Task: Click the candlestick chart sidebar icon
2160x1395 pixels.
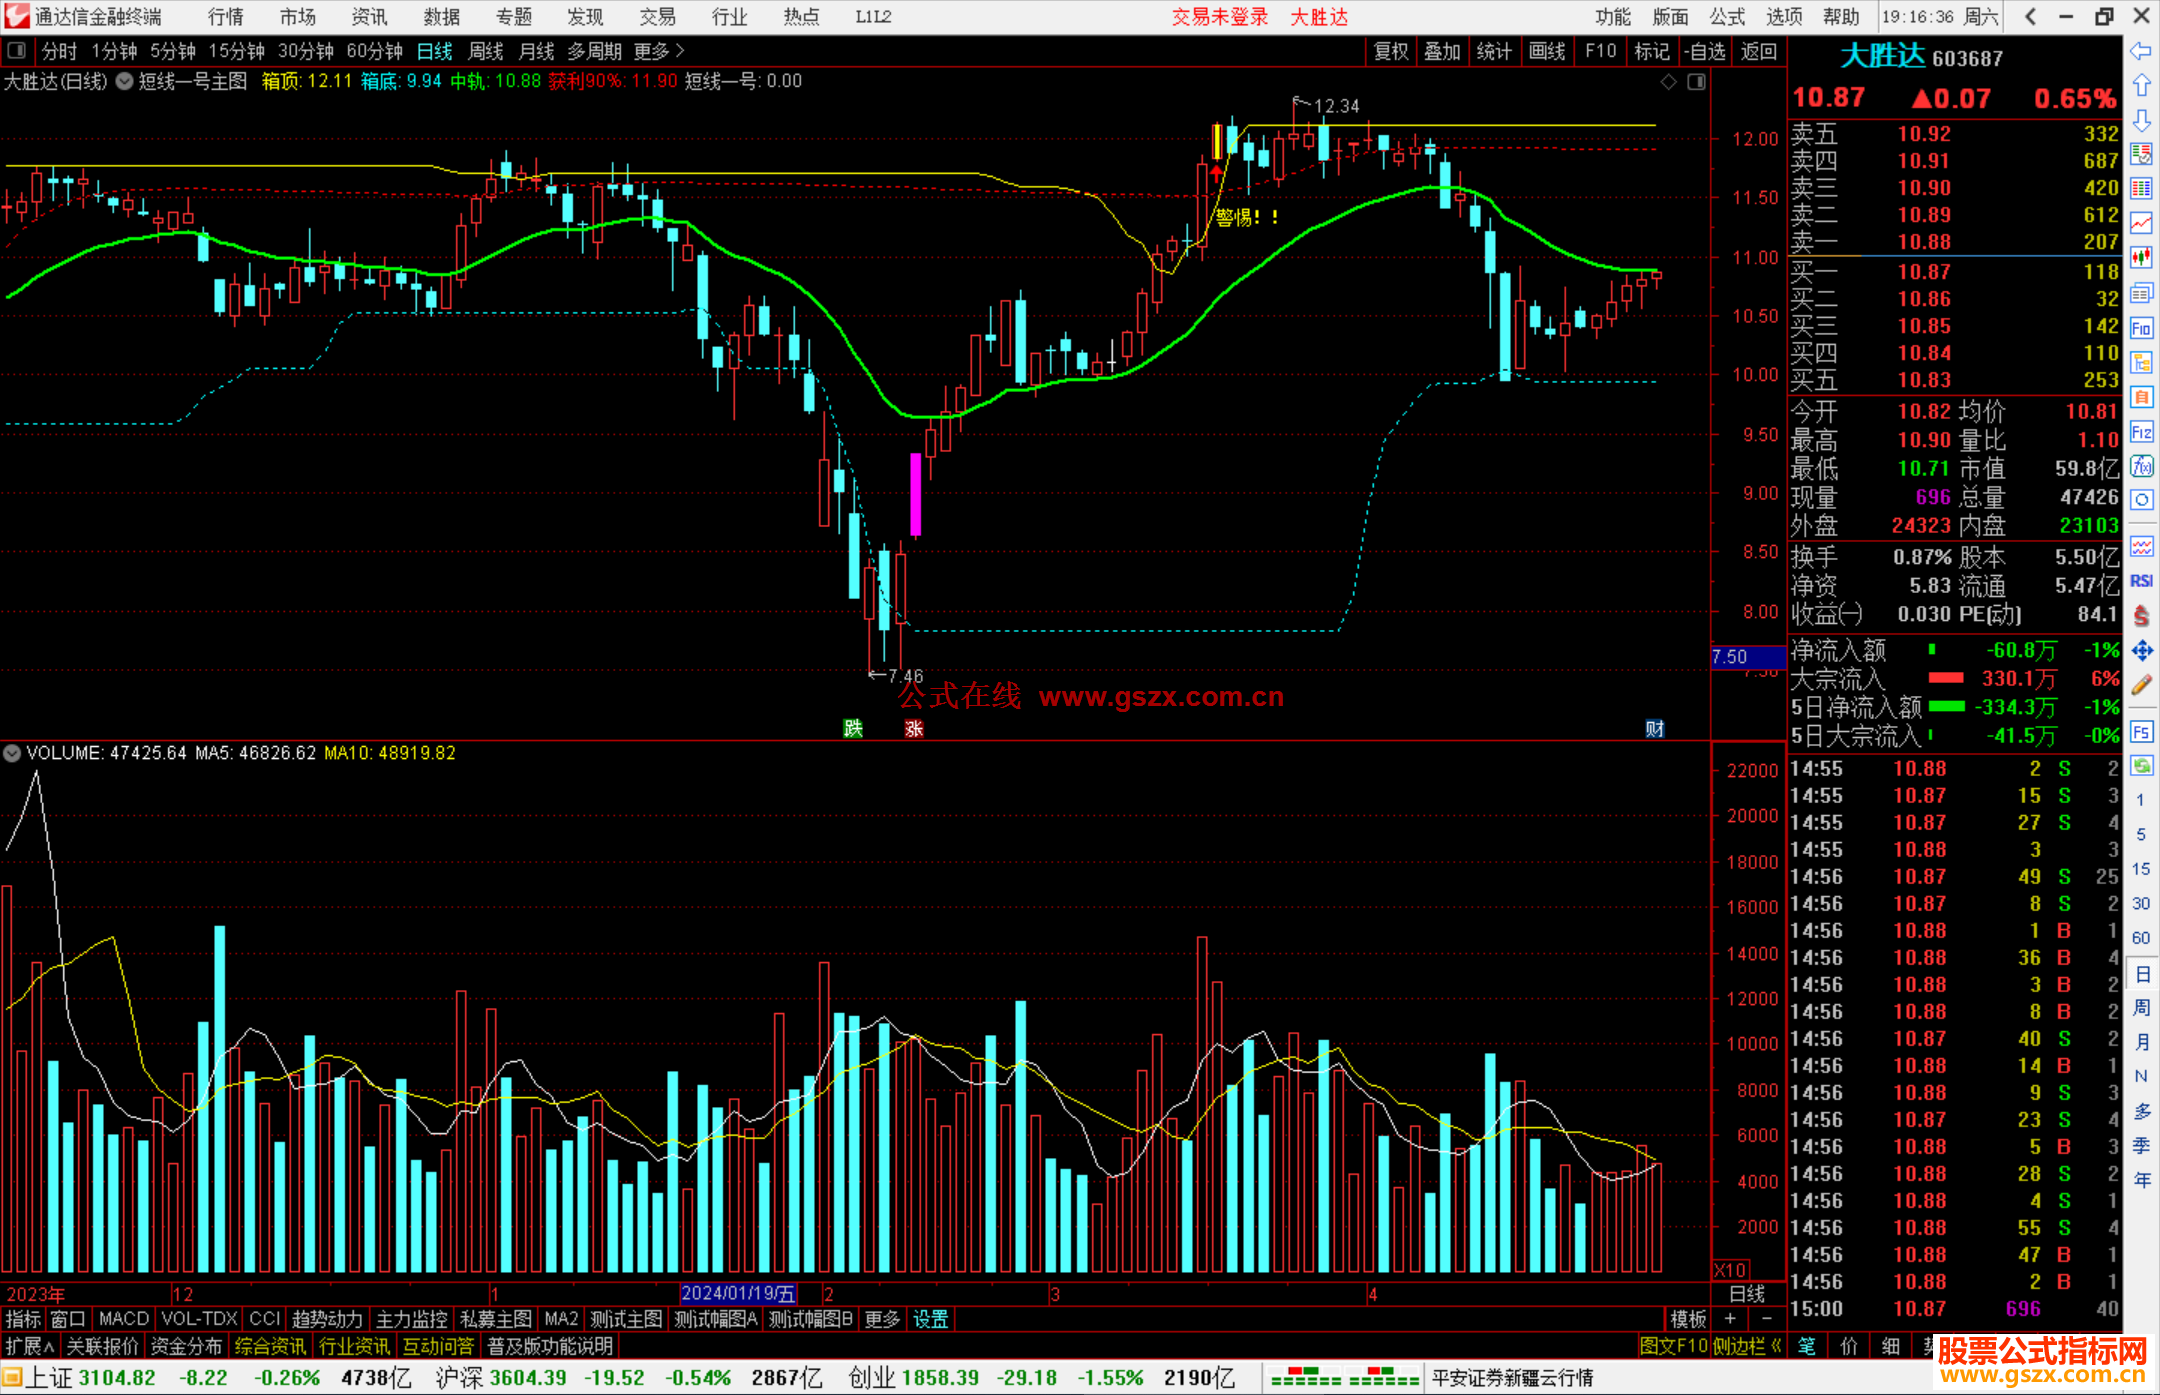Action: point(2141,257)
